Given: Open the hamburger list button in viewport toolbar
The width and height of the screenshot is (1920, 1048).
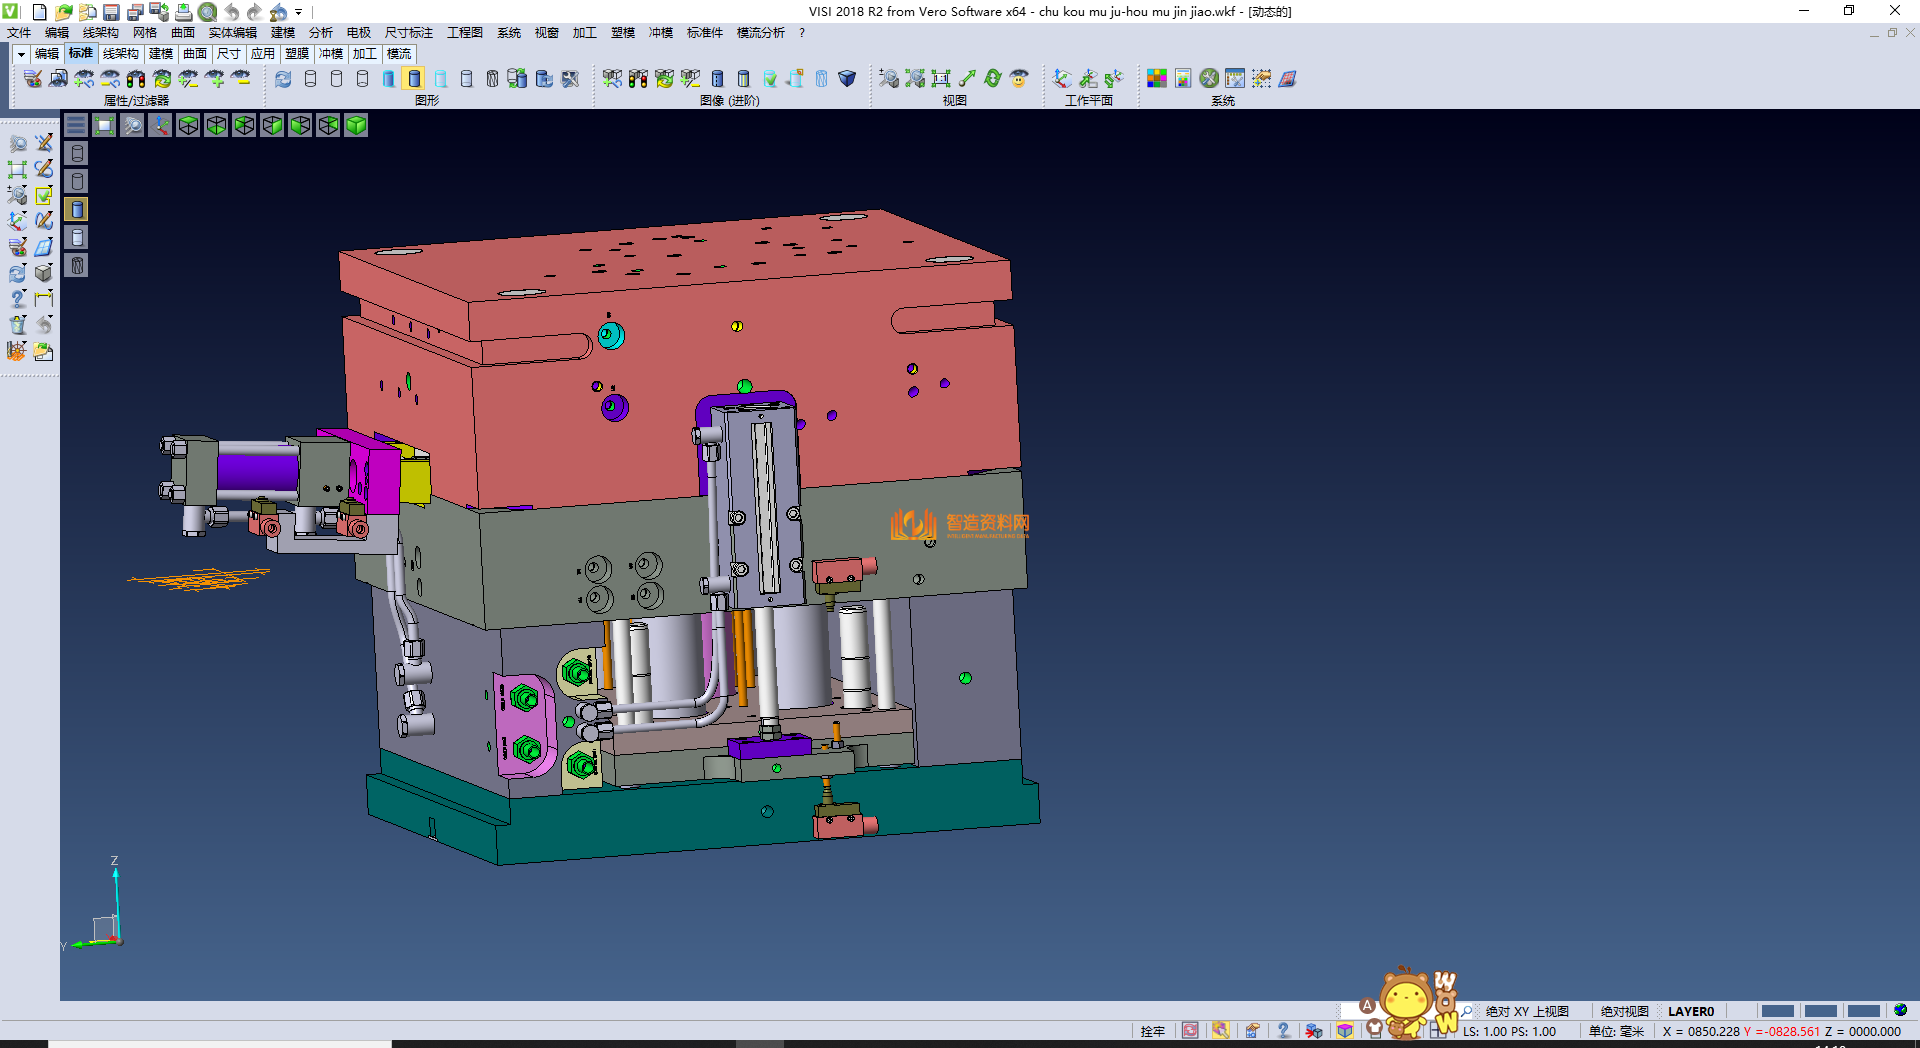Looking at the screenshot, I should [x=76, y=125].
